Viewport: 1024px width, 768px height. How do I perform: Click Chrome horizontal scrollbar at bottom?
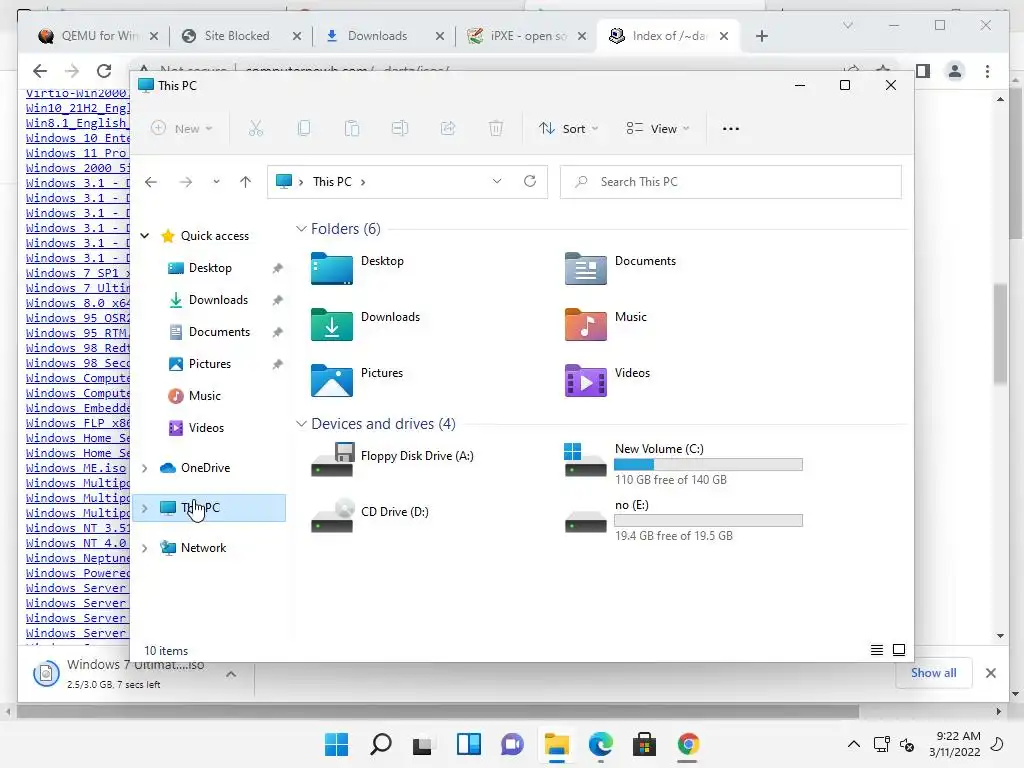pyautogui.click(x=438, y=711)
